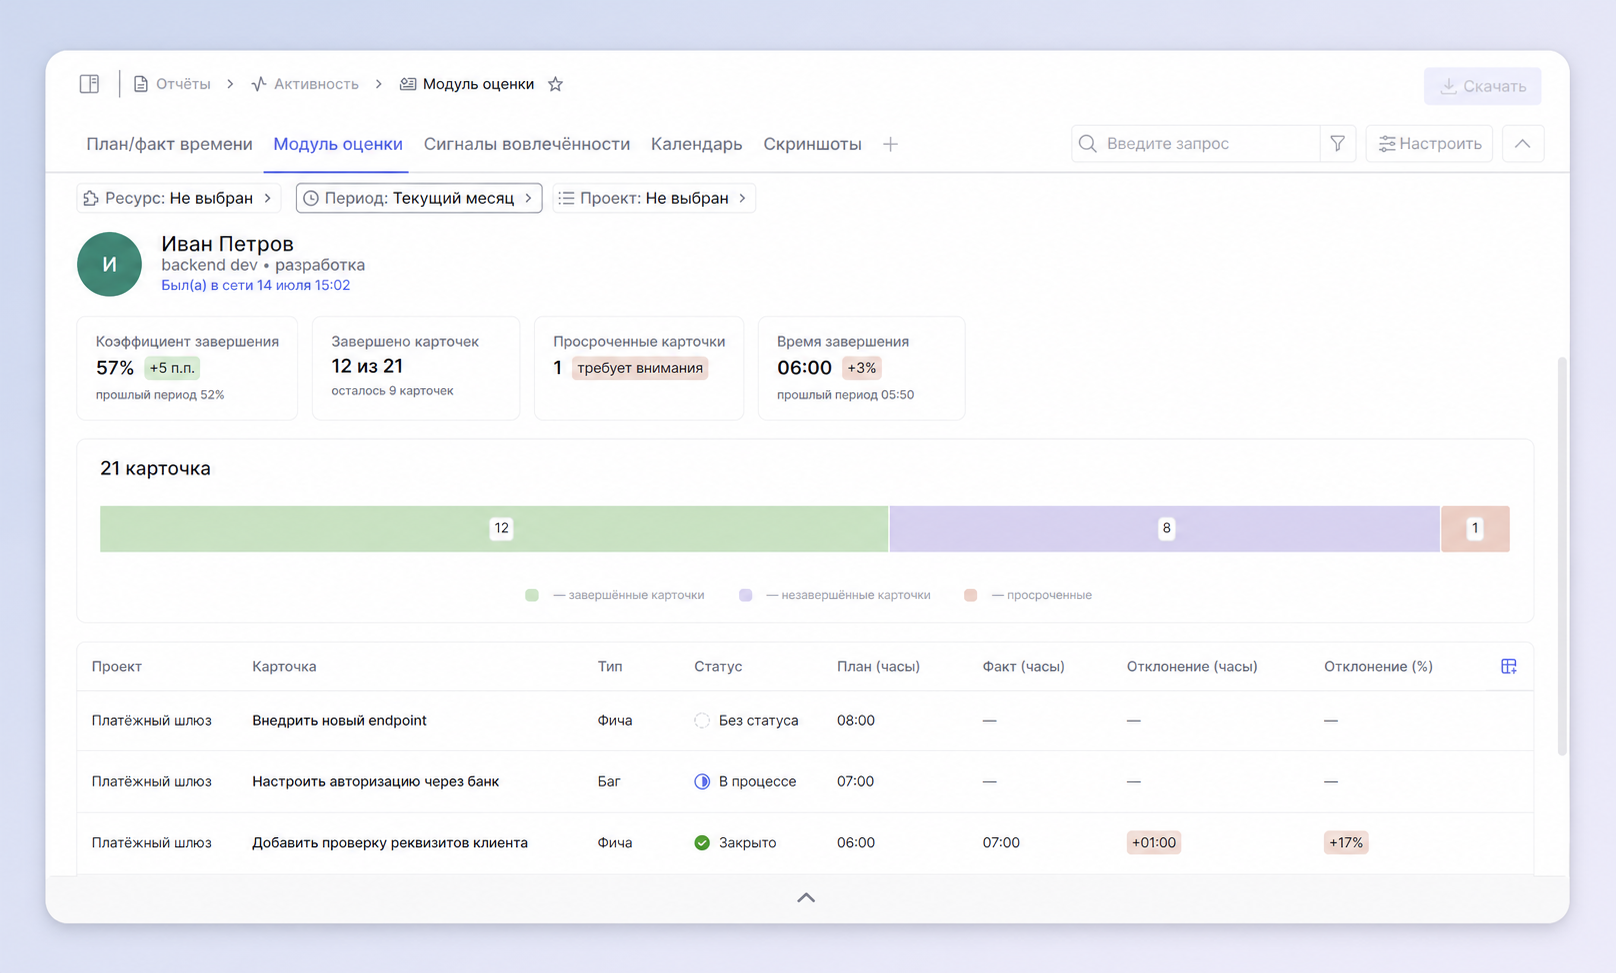Download the report with Скачать
Viewport: 1616px width, 973px height.
pos(1483,86)
